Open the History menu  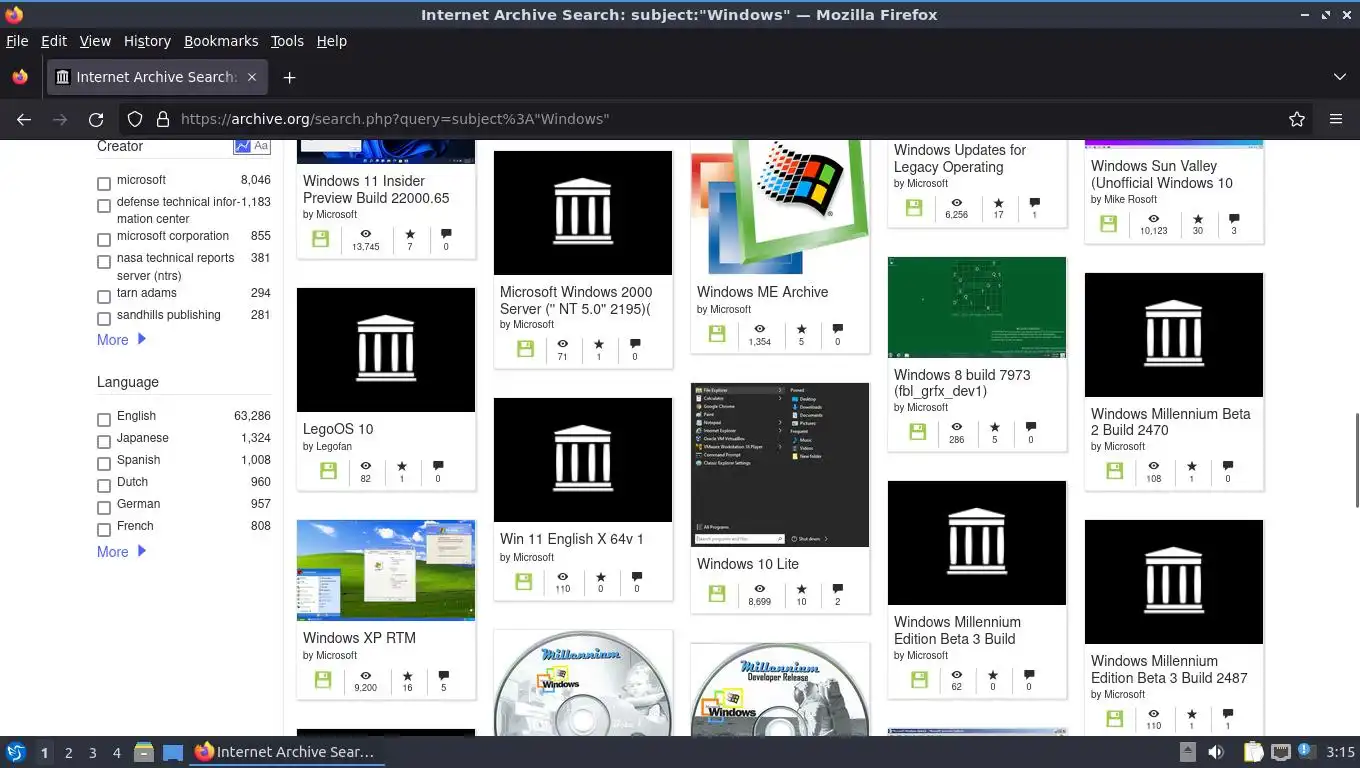pos(147,41)
